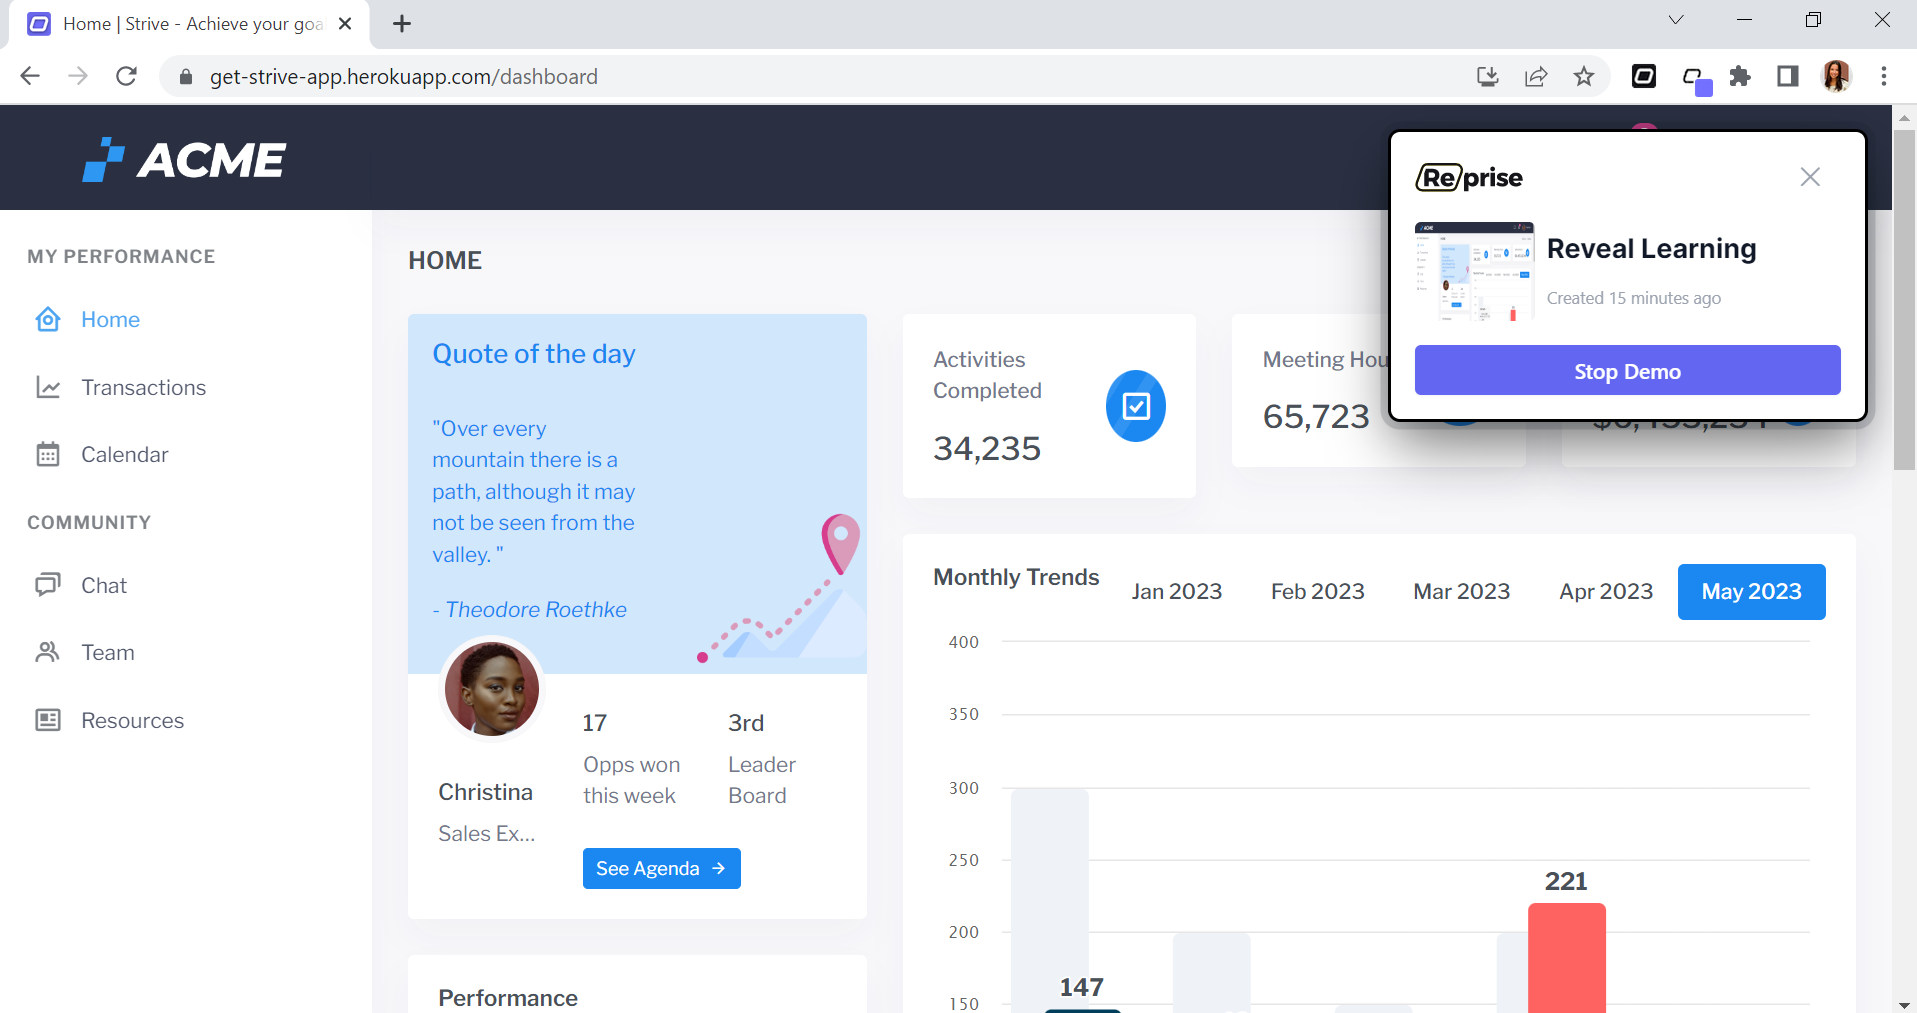Click the See Agenda button
The width and height of the screenshot is (1917, 1013).
click(661, 868)
